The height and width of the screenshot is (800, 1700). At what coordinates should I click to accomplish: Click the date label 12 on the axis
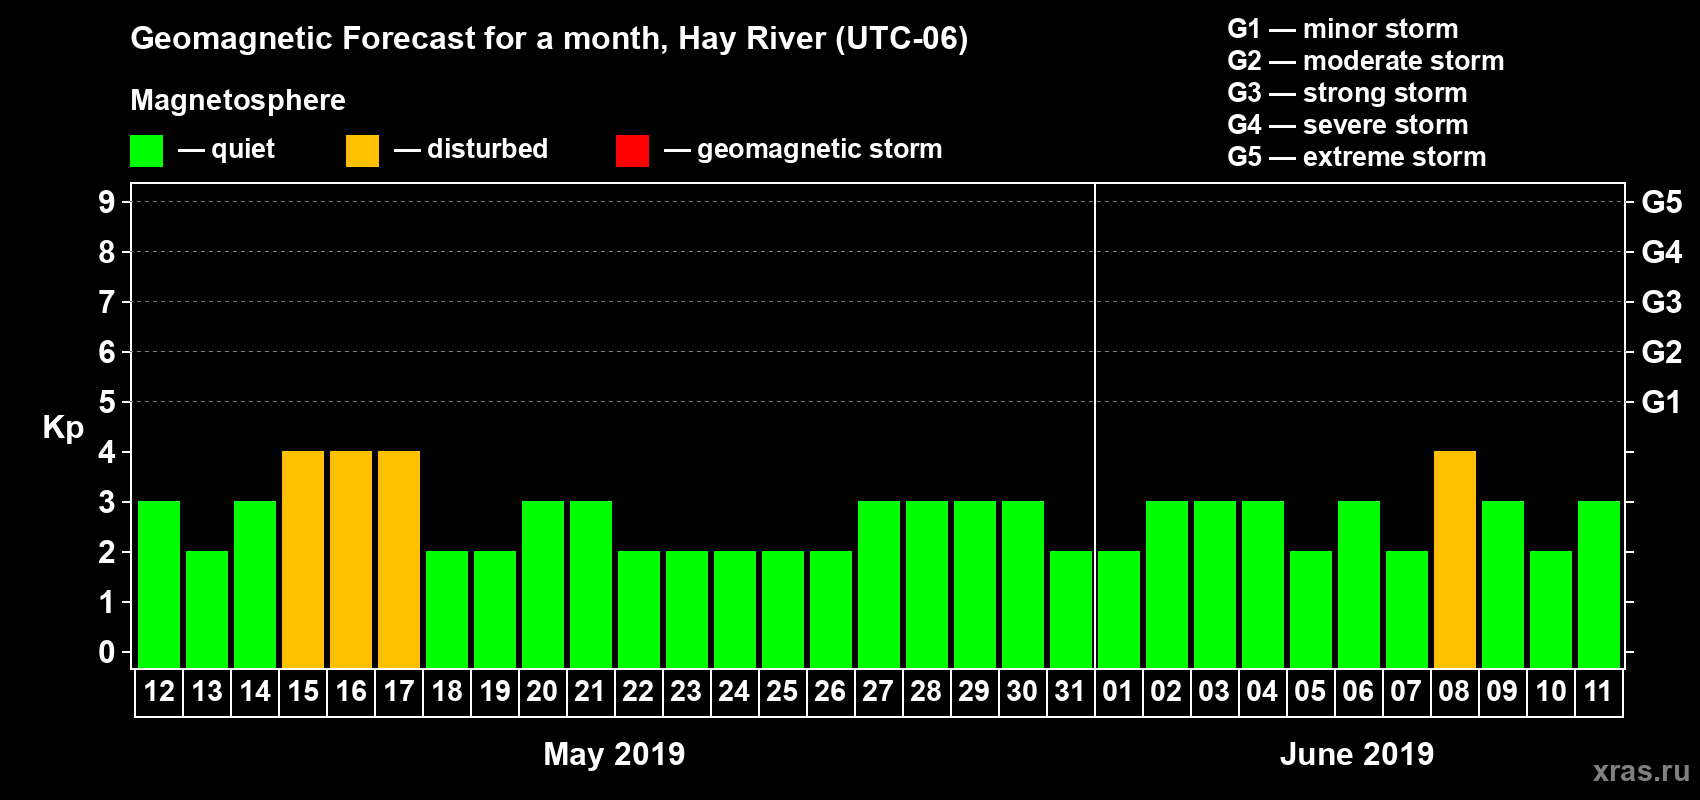point(159,691)
